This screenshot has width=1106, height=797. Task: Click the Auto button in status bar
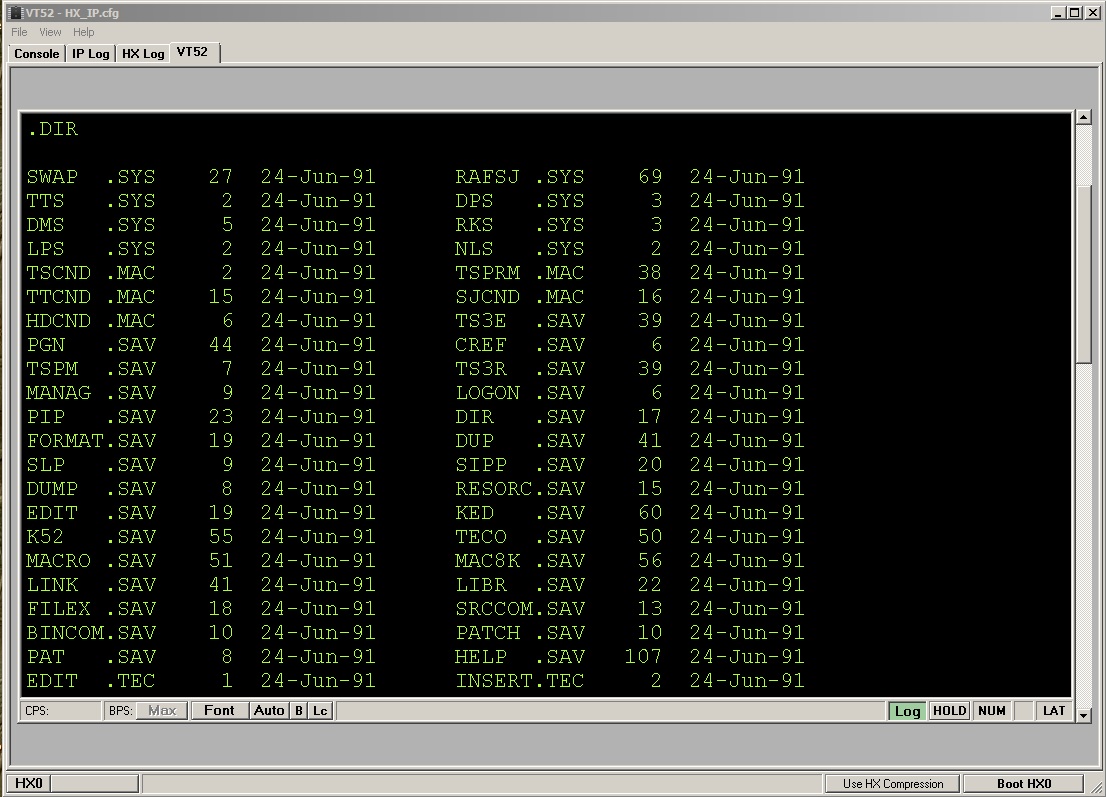tap(269, 711)
